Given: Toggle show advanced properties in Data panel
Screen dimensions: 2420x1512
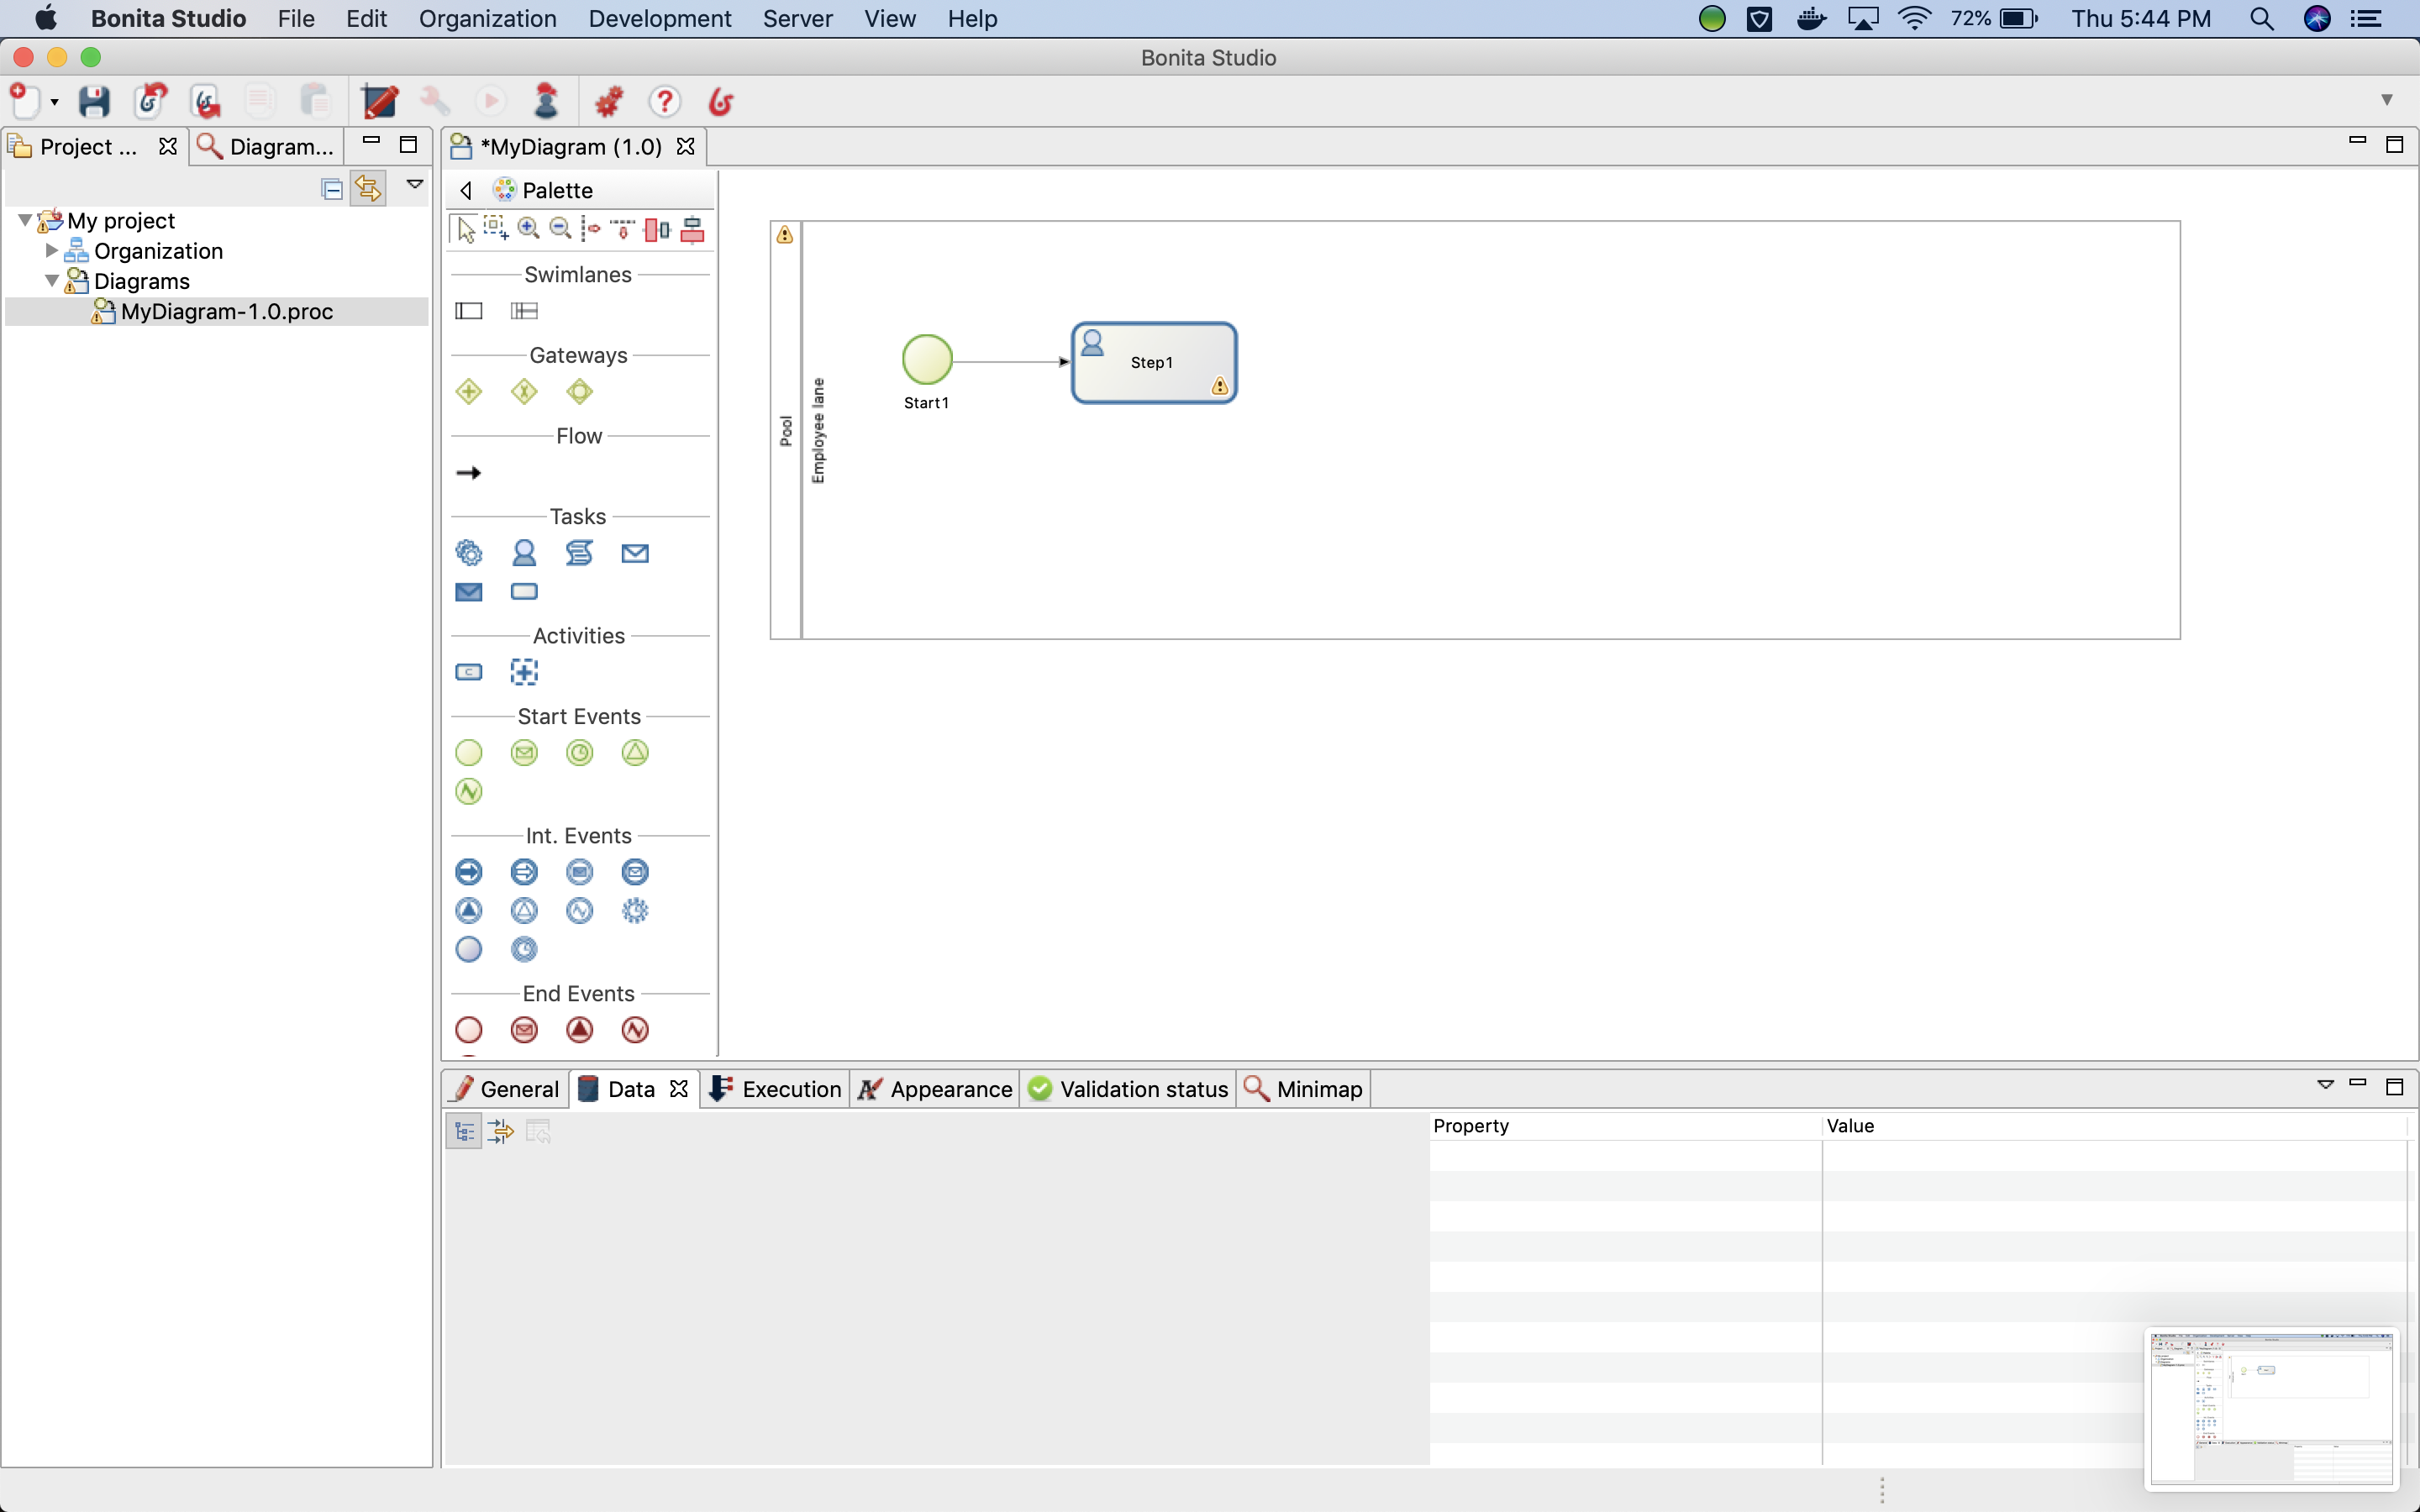Looking at the screenshot, I should click(501, 1131).
